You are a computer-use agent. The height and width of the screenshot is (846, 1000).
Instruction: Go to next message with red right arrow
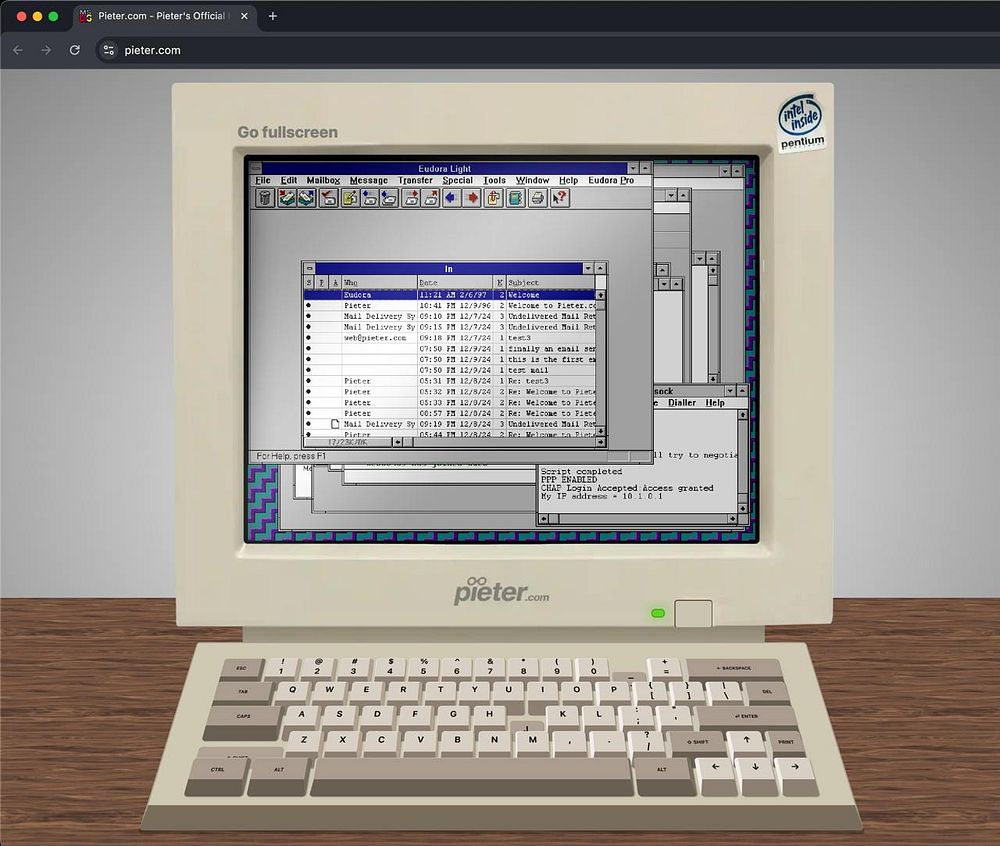(x=473, y=198)
